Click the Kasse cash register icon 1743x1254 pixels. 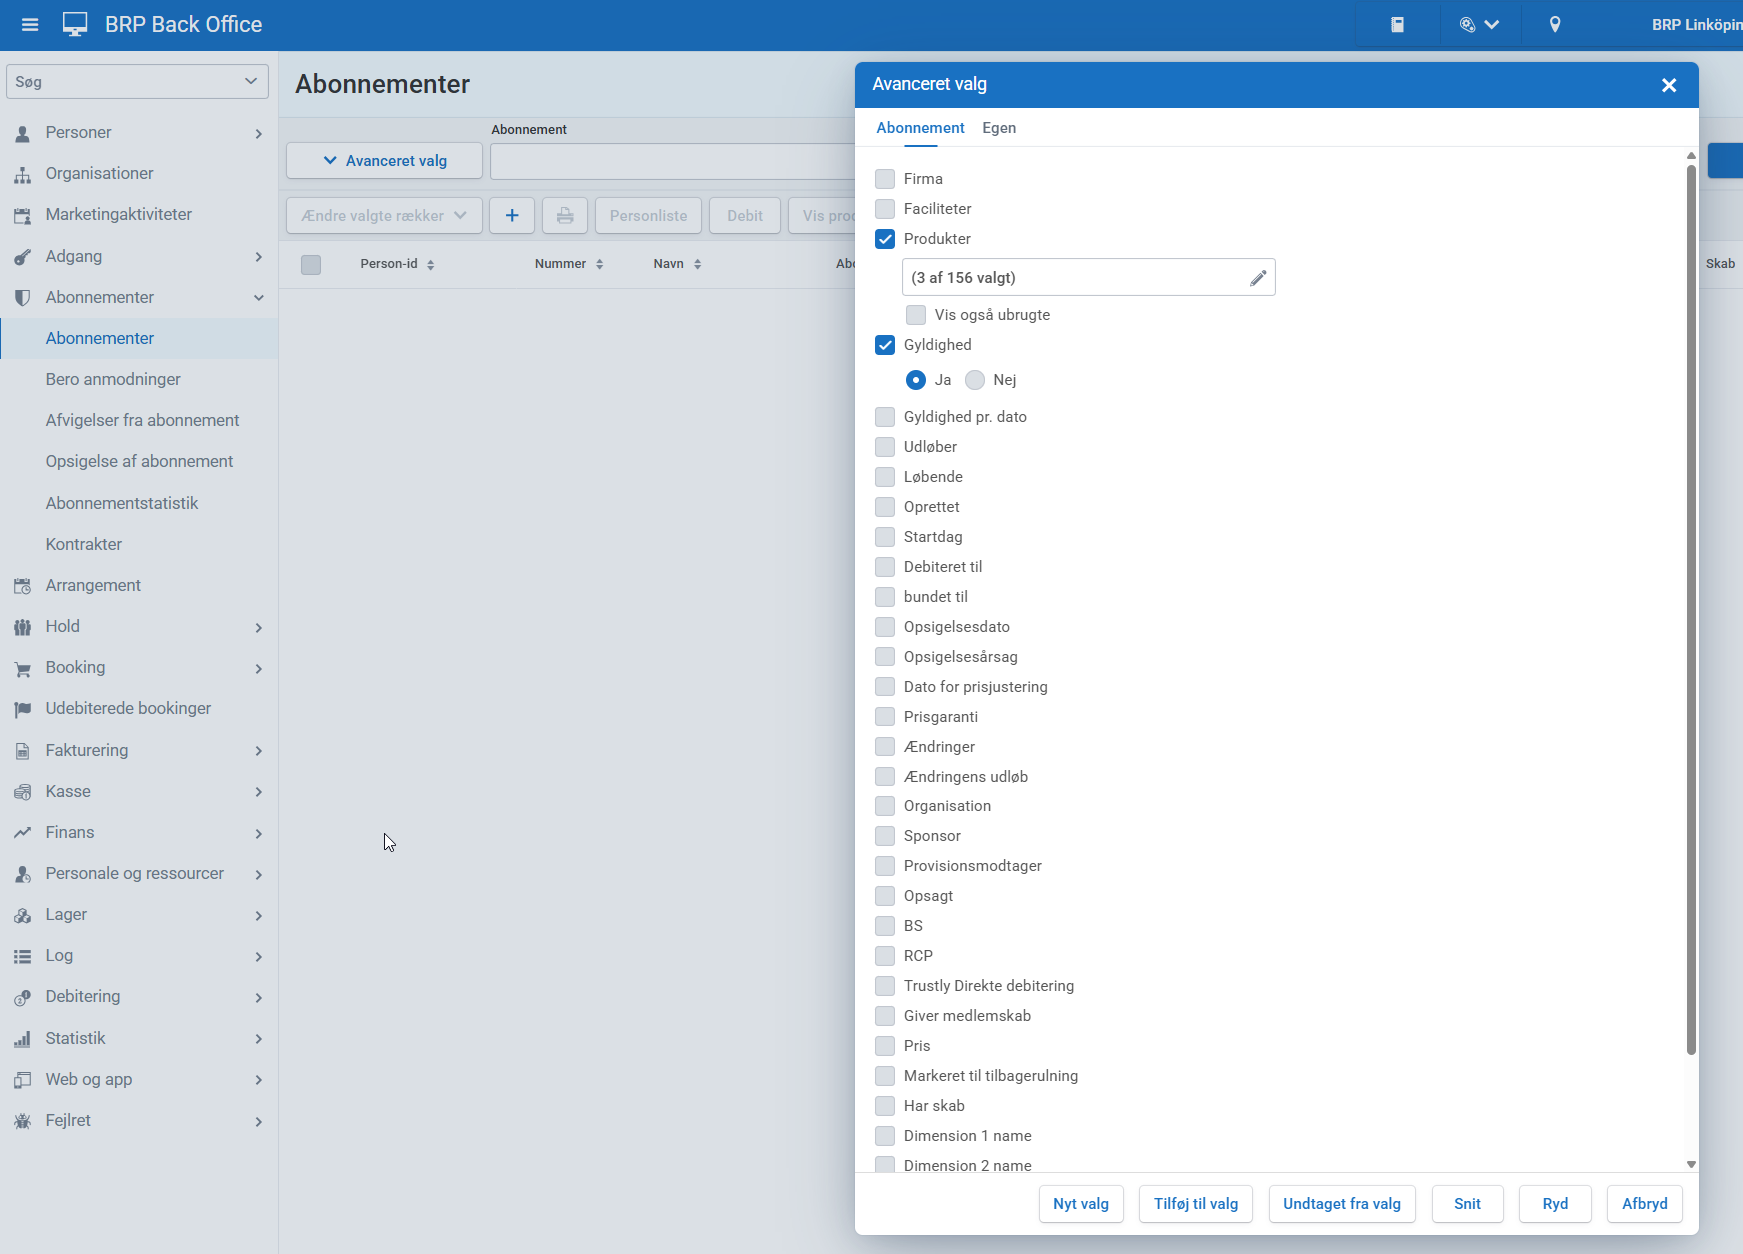[x=22, y=792]
